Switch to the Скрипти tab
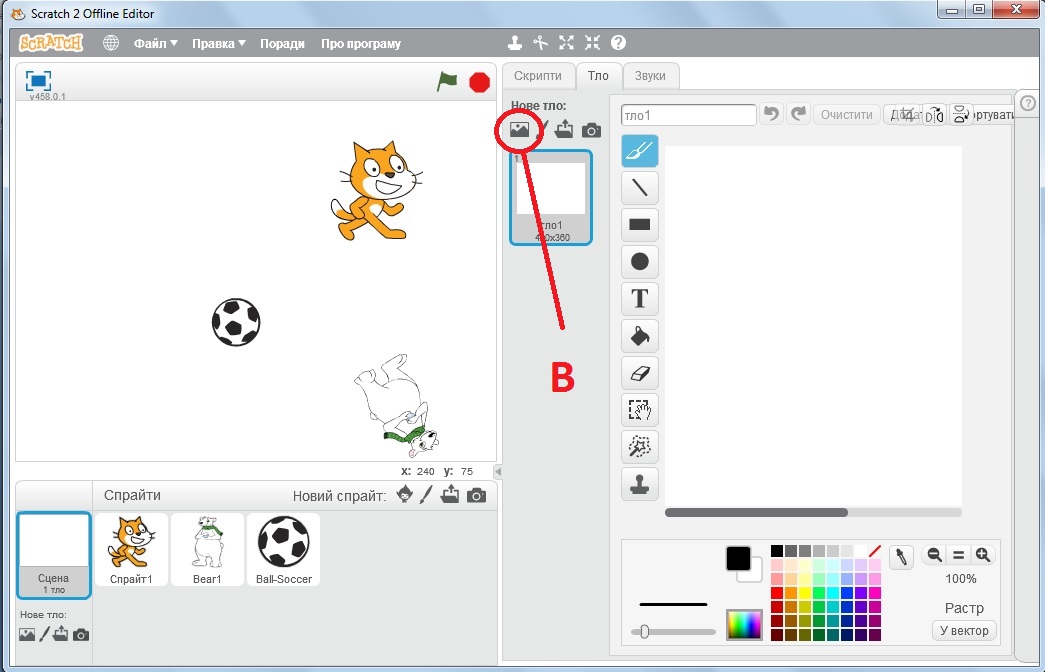Viewport: 1045px width, 672px height. point(538,76)
